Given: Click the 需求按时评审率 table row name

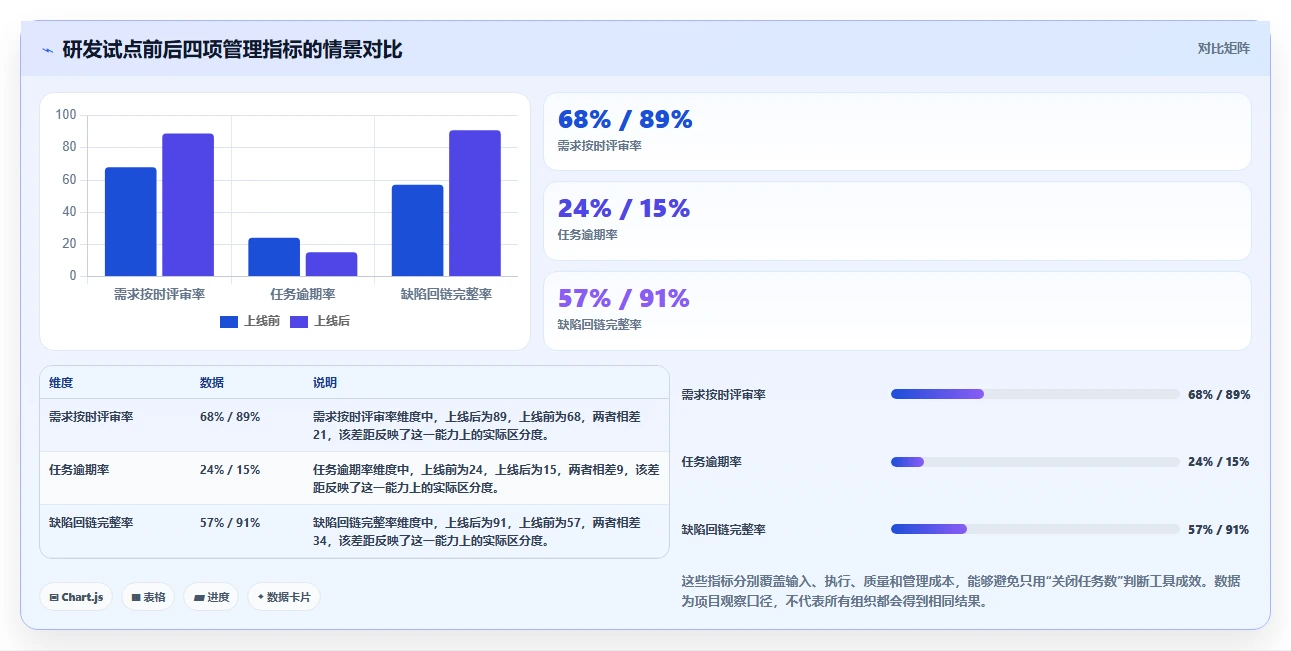Looking at the screenshot, I should point(91,417).
